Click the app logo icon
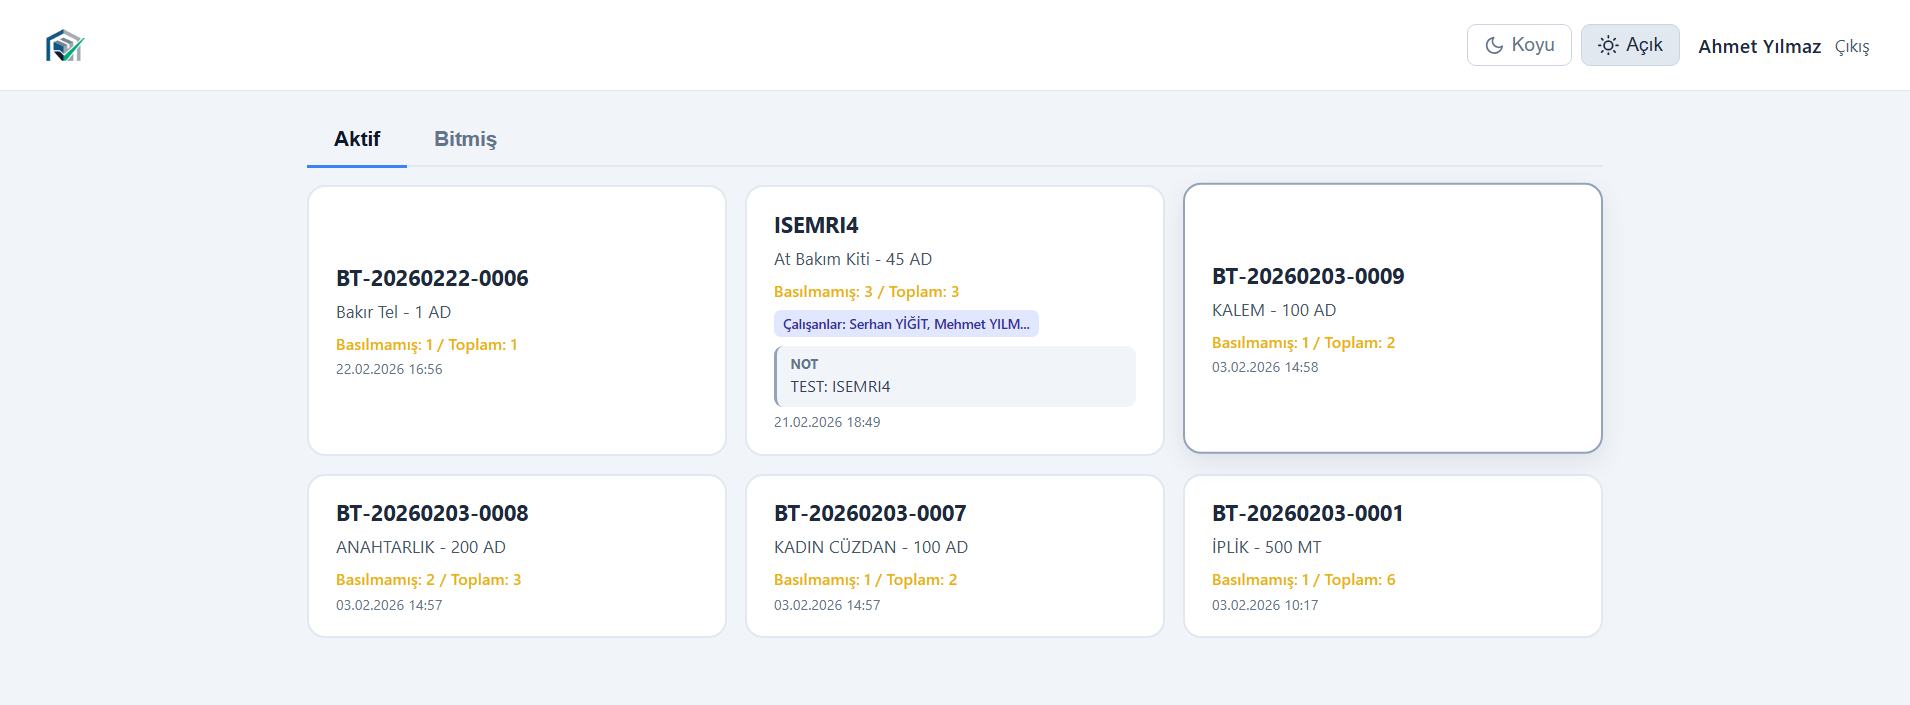The width and height of the screenshot is (1910, 705). pyautogui.click(x=65, y=46)
